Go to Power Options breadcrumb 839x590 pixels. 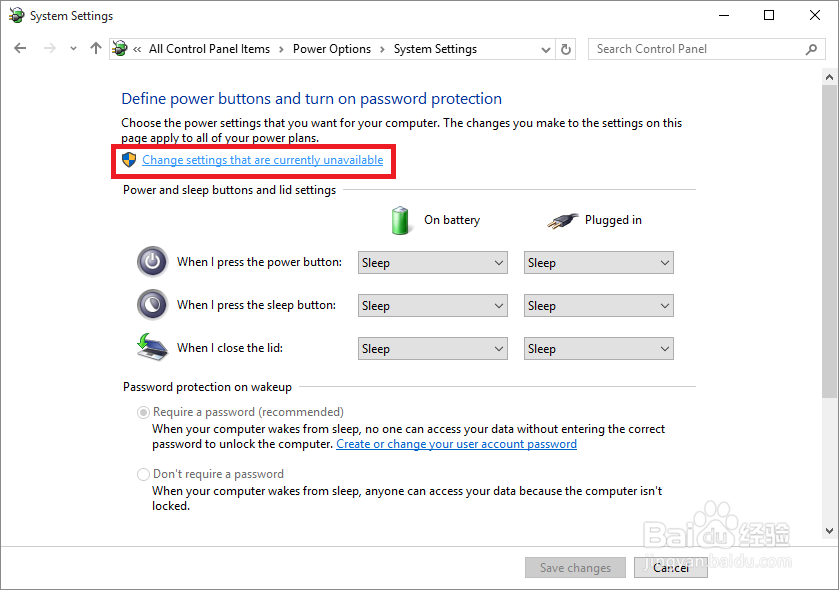point(331,49)
